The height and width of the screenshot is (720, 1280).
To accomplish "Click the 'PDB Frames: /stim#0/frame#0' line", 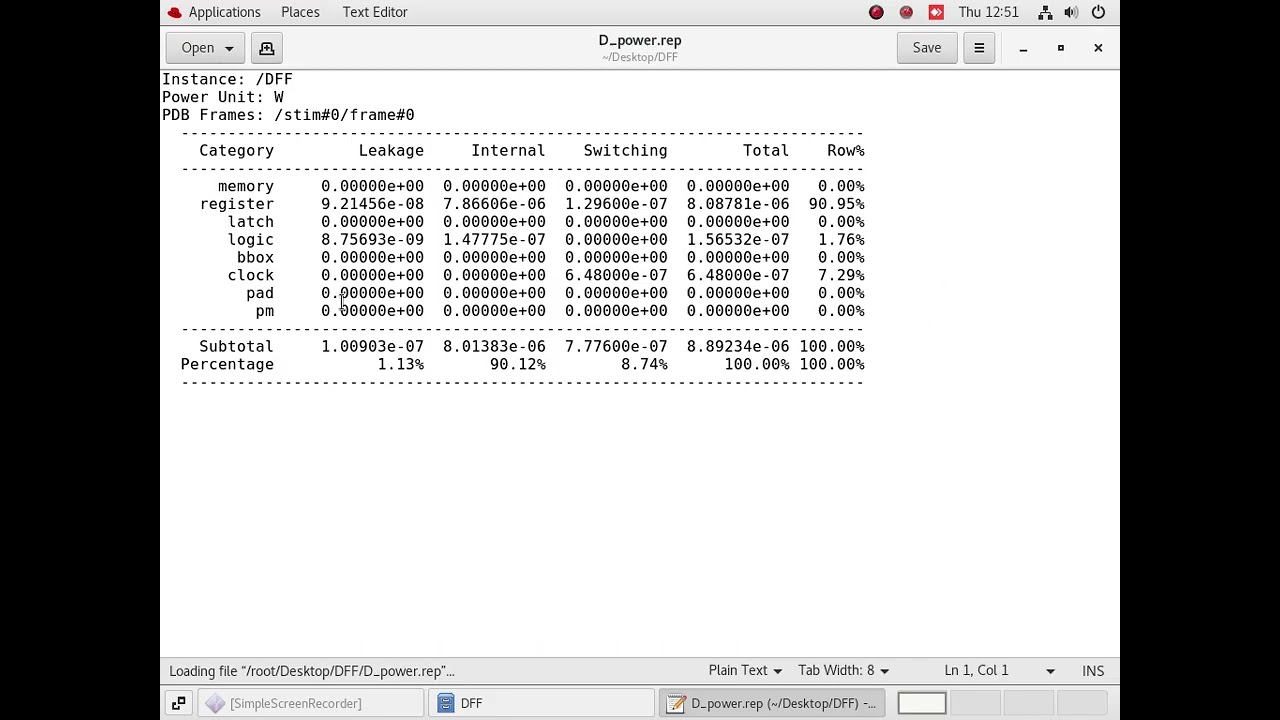I will 288,115.
